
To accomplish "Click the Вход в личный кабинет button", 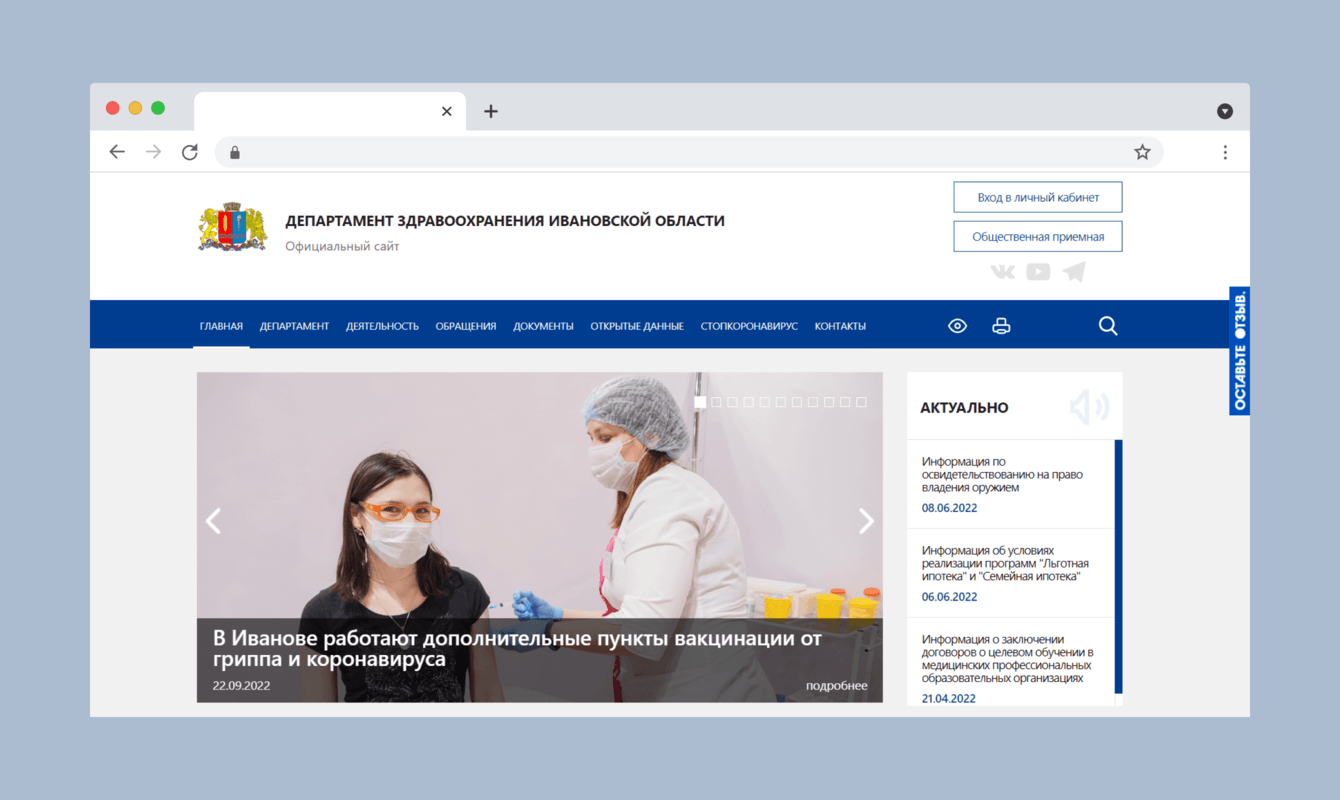I will click(x=1037, y=196).
